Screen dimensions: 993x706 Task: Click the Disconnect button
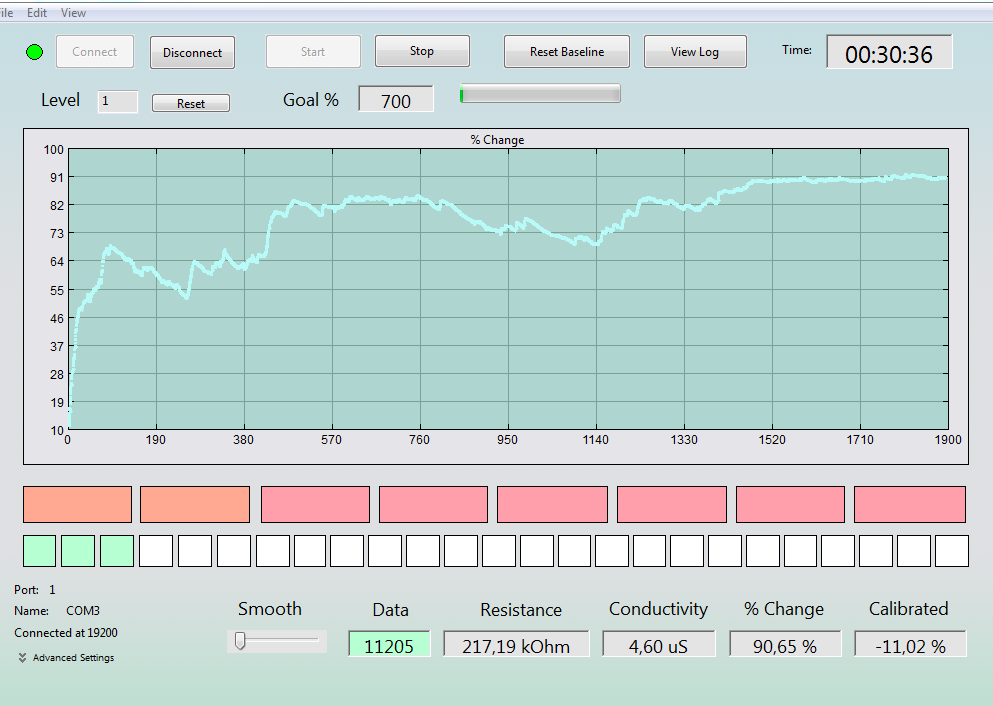193,53
